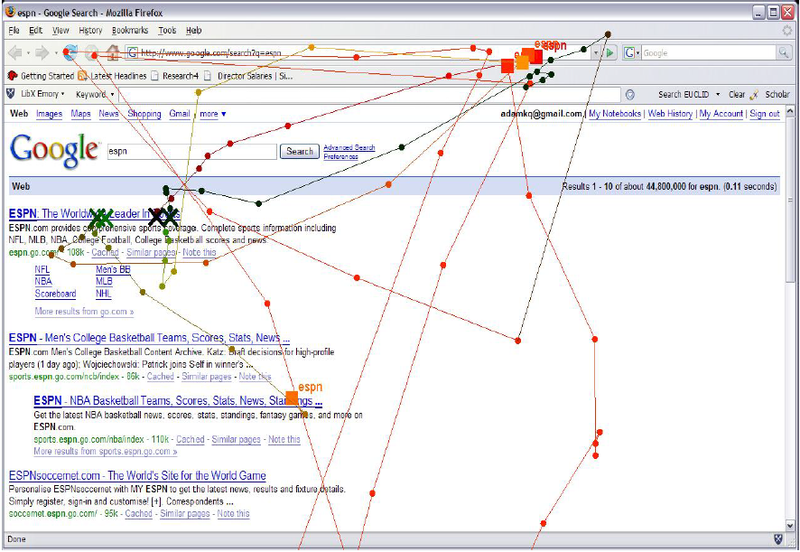Open the Tools menu
The image size is (800, 552).
167,31
